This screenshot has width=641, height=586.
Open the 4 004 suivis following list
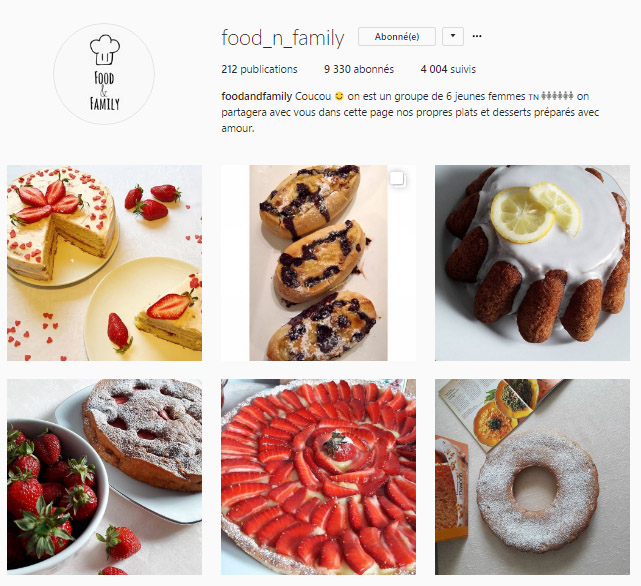point(448,69)
